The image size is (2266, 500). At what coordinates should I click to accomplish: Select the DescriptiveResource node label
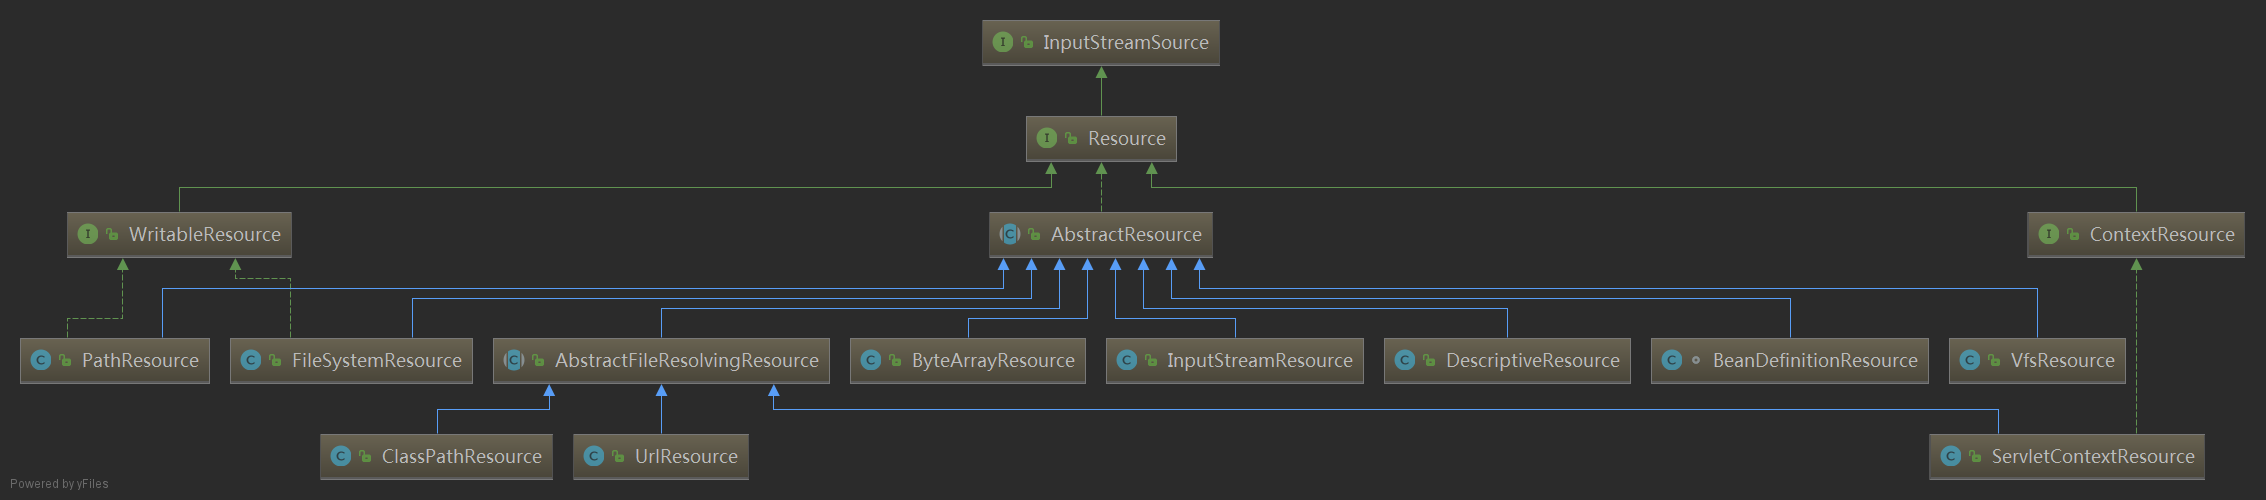point(1533,360)
